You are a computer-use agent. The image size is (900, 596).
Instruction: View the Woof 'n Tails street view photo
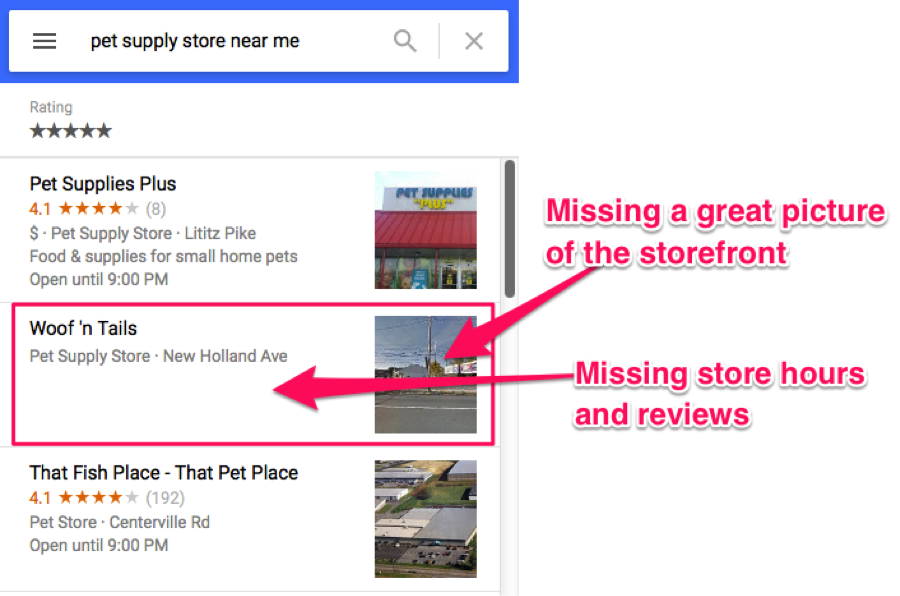pyautogui.click(x=425, y=374)
